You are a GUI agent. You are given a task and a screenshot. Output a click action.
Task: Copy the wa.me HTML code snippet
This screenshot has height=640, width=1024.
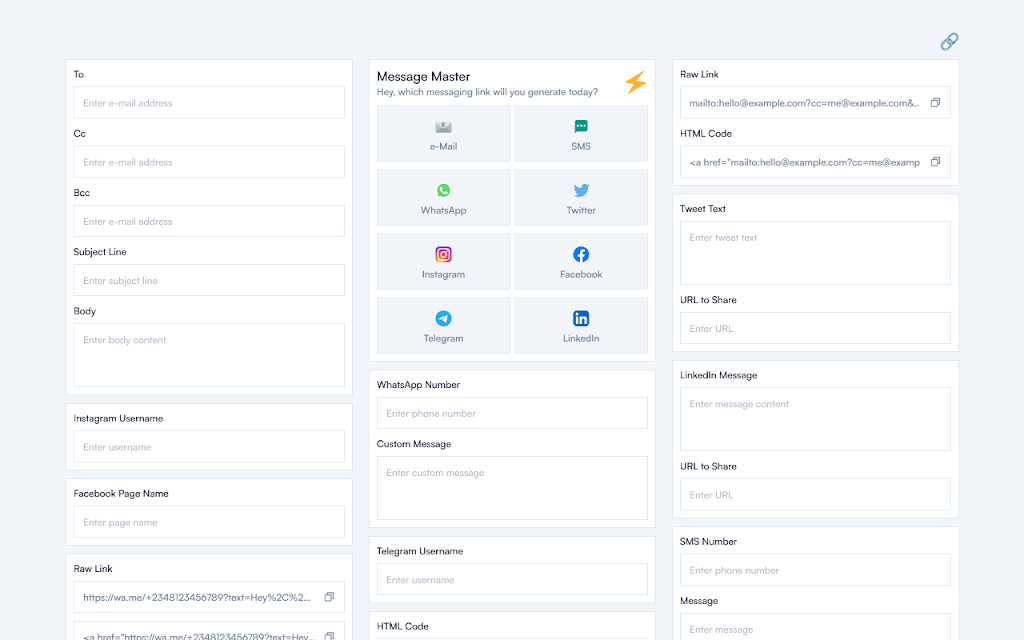(329, 635)
